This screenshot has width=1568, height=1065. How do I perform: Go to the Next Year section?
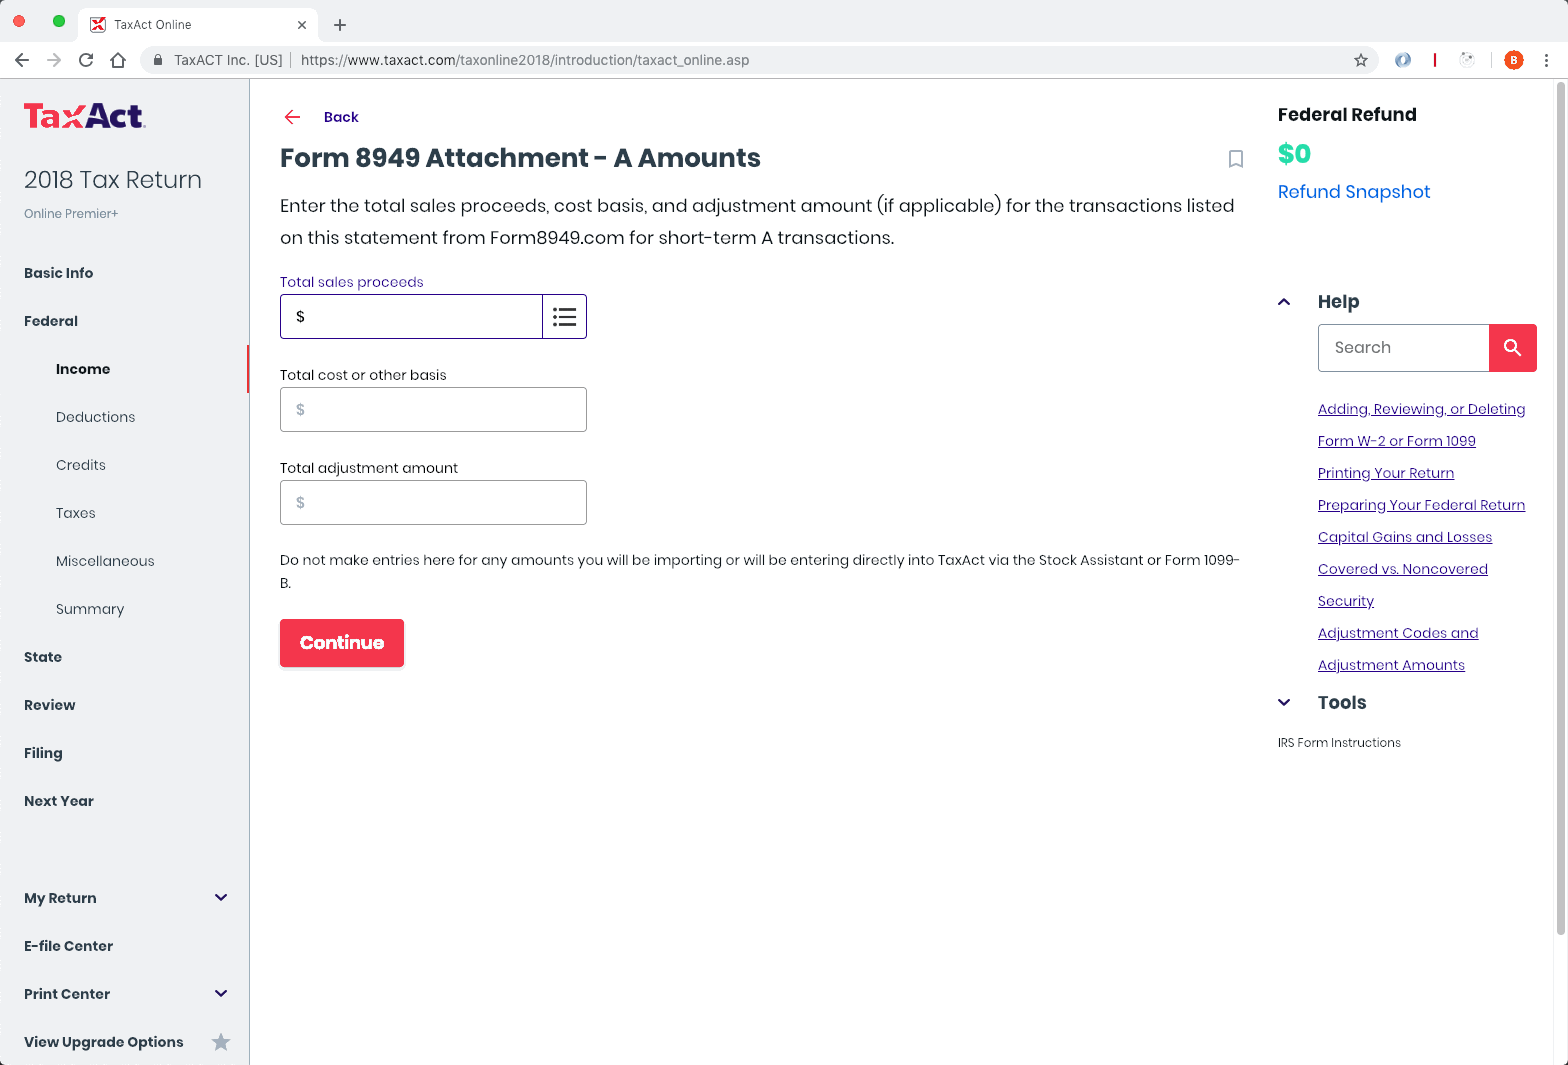pyautogui.click(x=59, y=801)
